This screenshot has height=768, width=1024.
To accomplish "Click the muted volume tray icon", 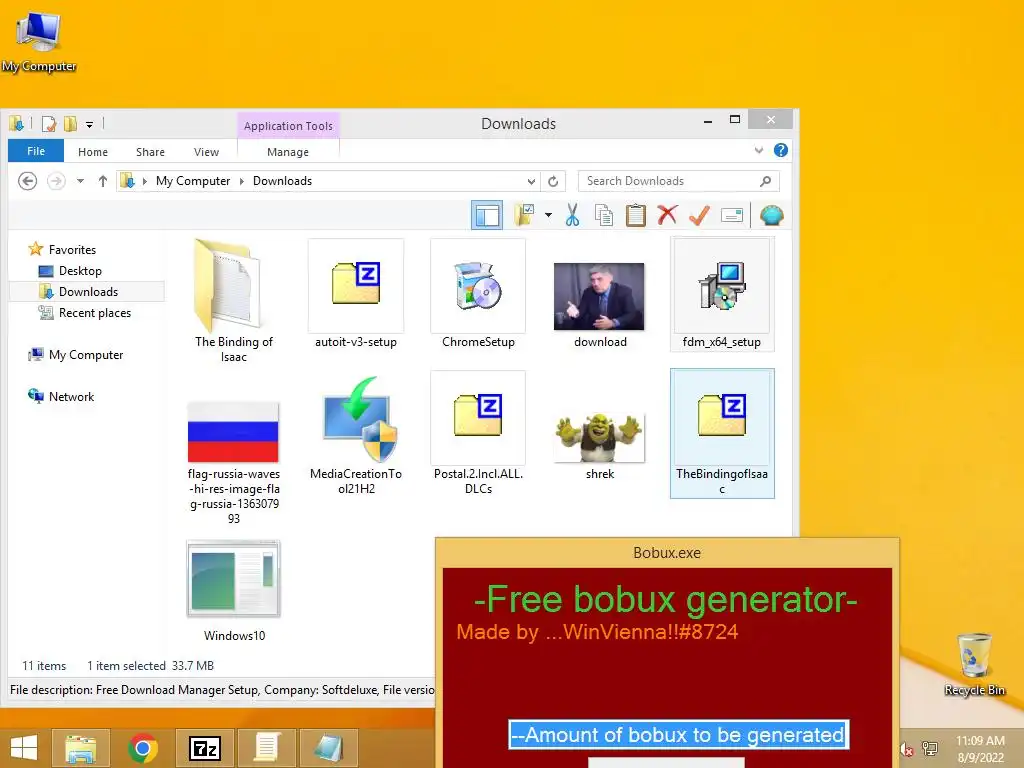I will click(906, 749).
